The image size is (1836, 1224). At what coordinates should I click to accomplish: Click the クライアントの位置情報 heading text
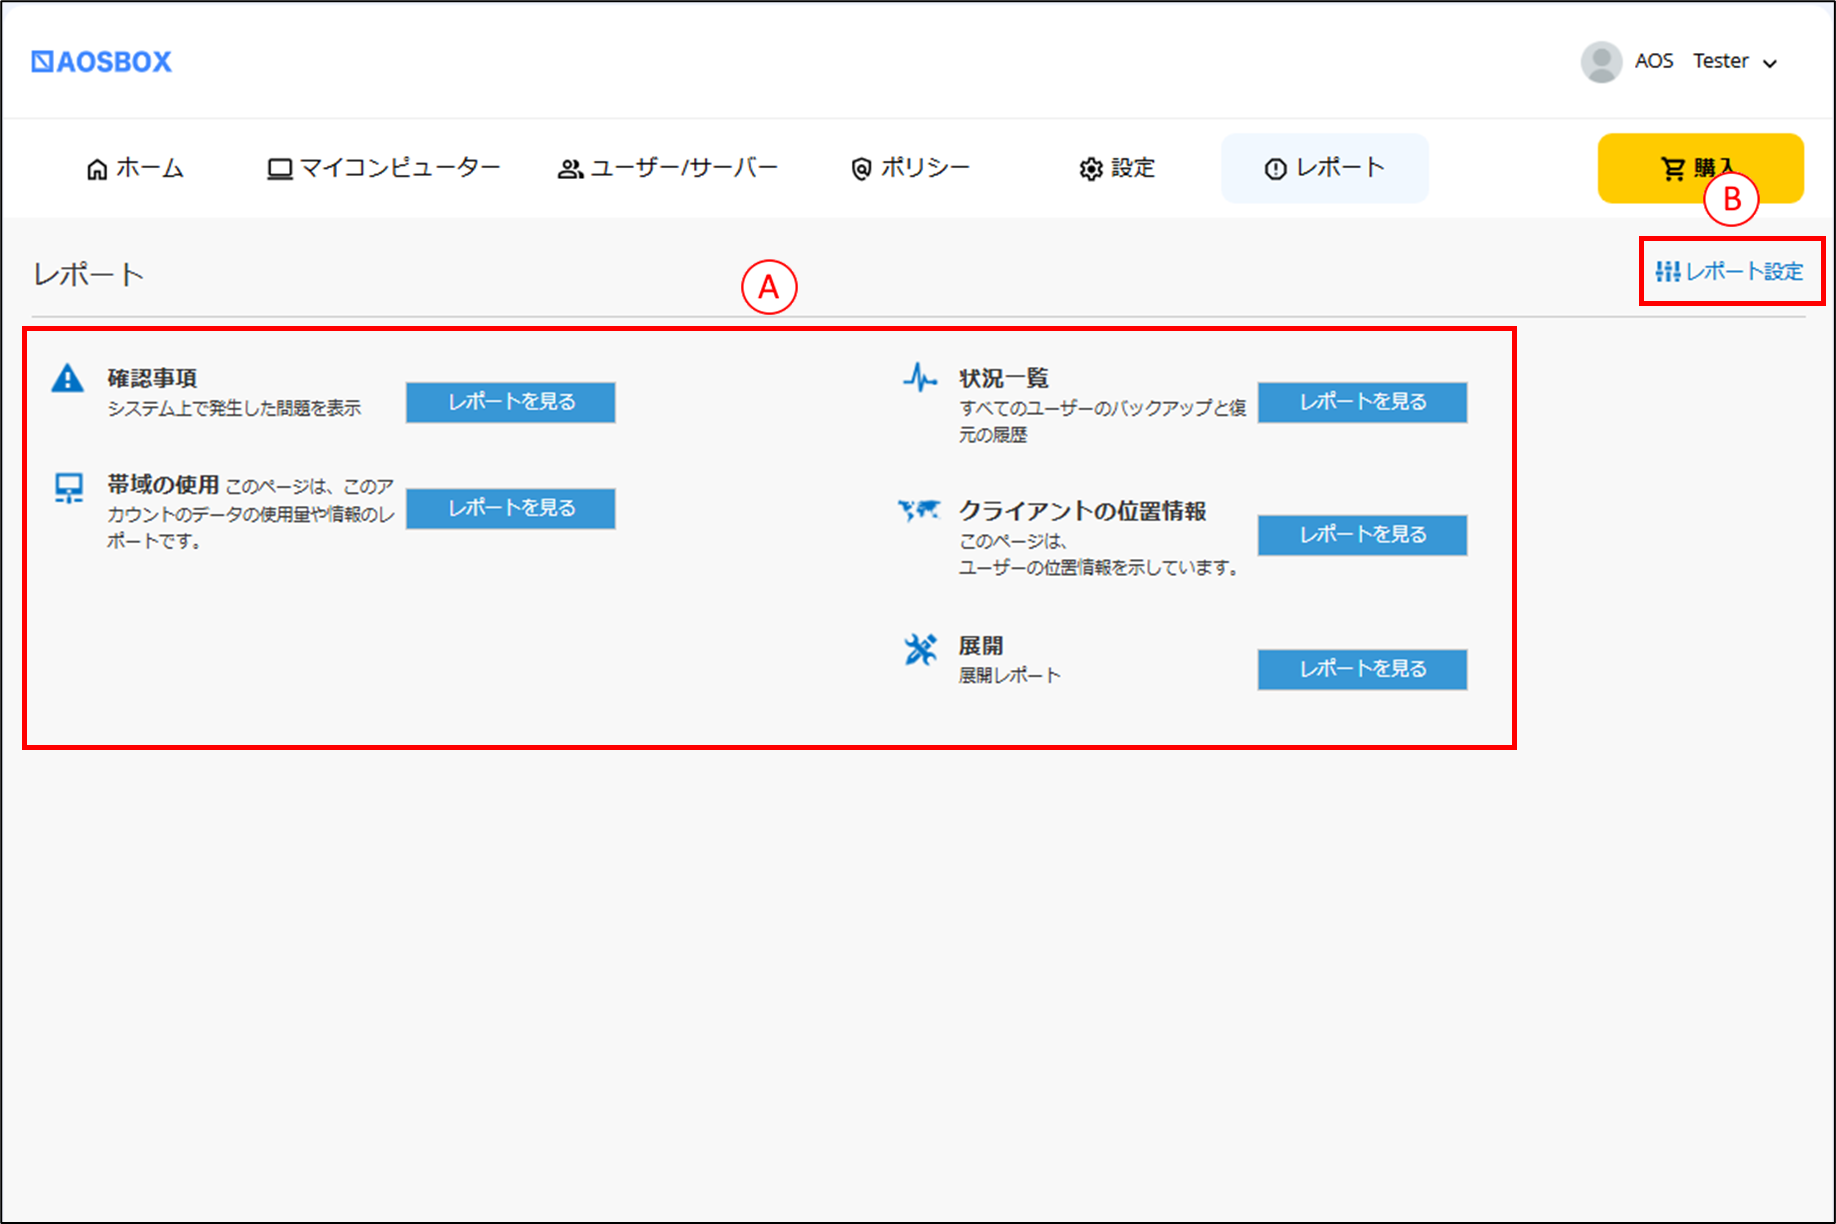(1083, 511)
